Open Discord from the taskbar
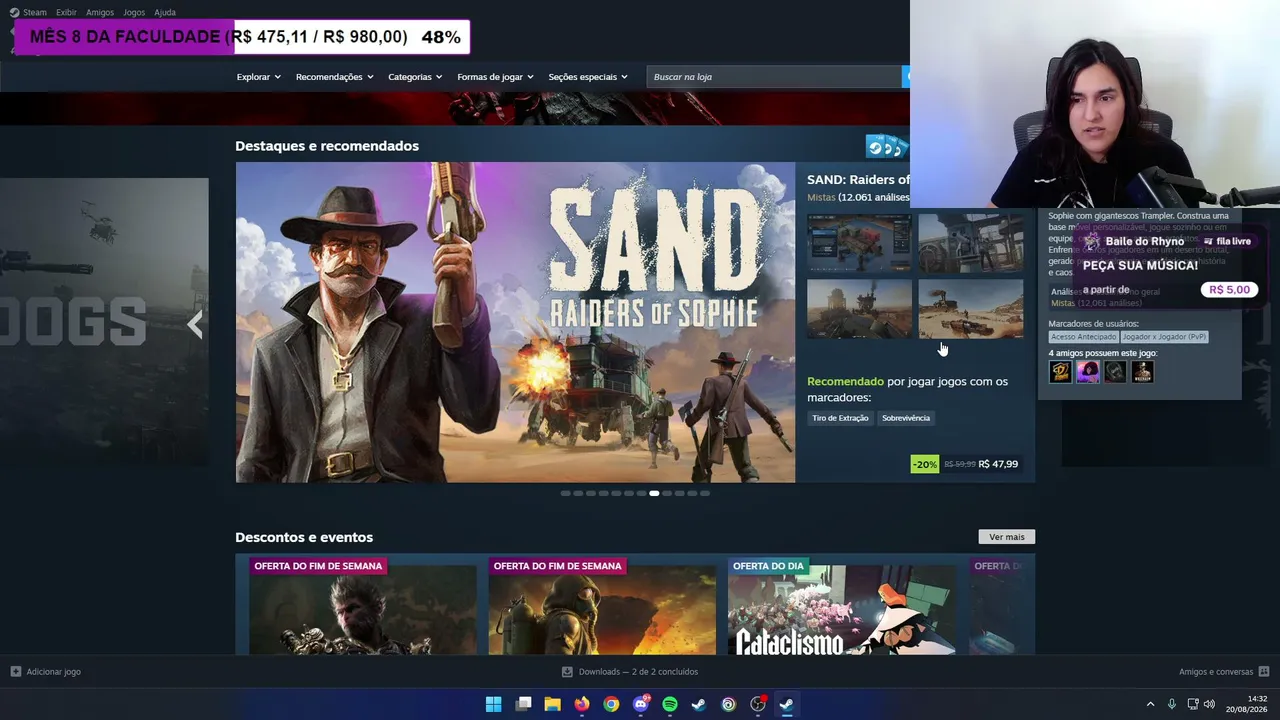1280x720 pixels. point(641,704)
